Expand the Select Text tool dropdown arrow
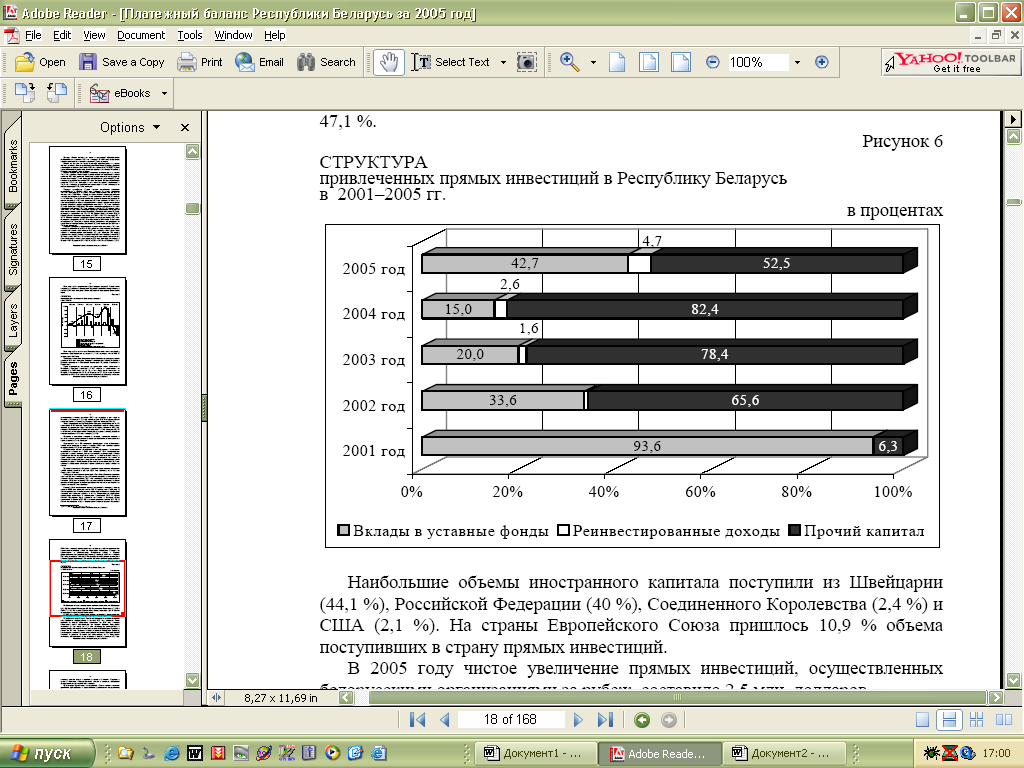Viewport: 1024px width, 768px height. [x=503, y=63]
